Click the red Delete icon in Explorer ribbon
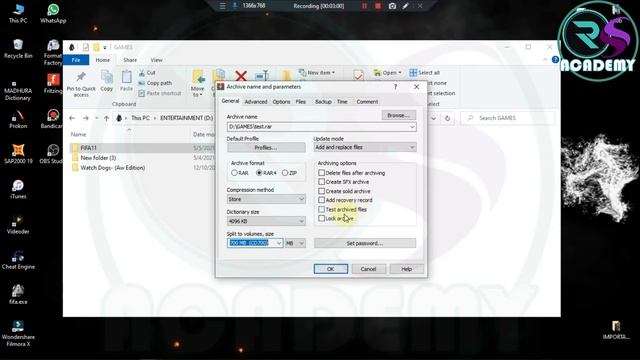The height and width of the screenshot is (360, 640). click(x=241, y=76)
